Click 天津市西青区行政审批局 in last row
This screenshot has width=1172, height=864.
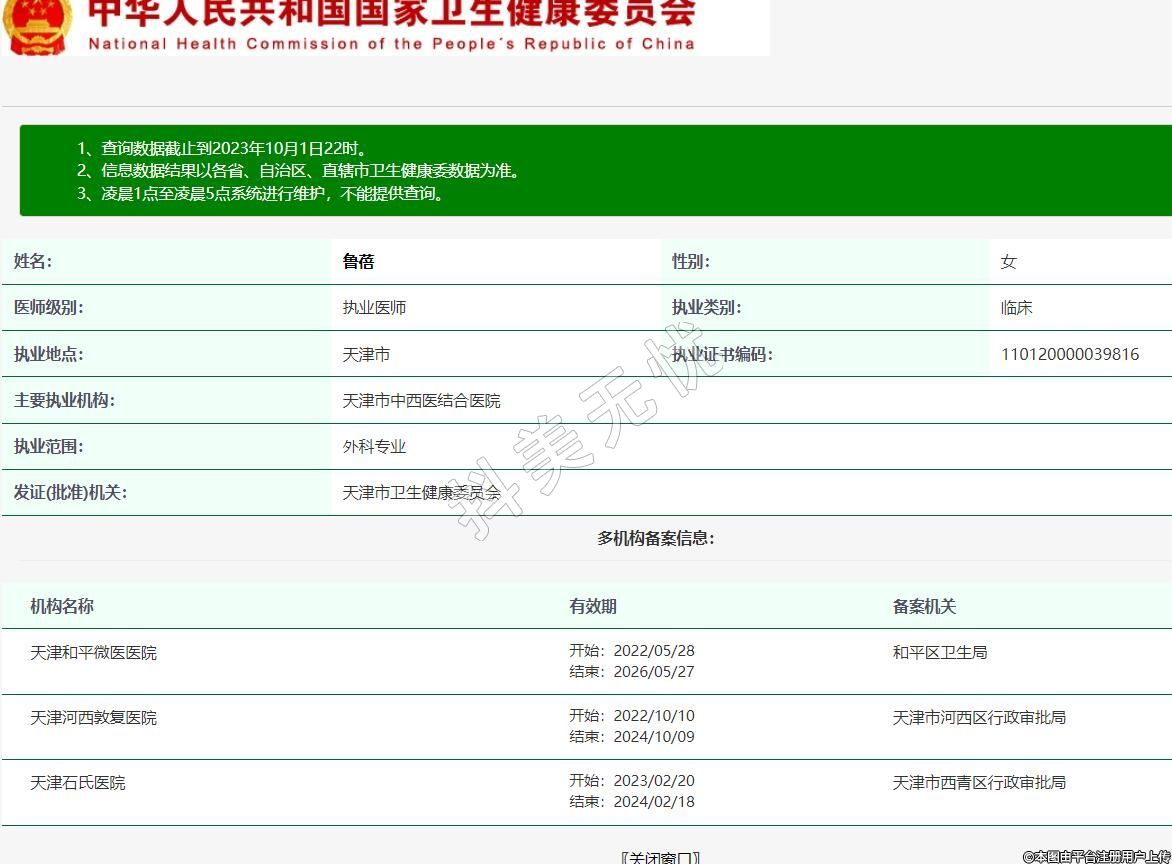pos(979,782)
